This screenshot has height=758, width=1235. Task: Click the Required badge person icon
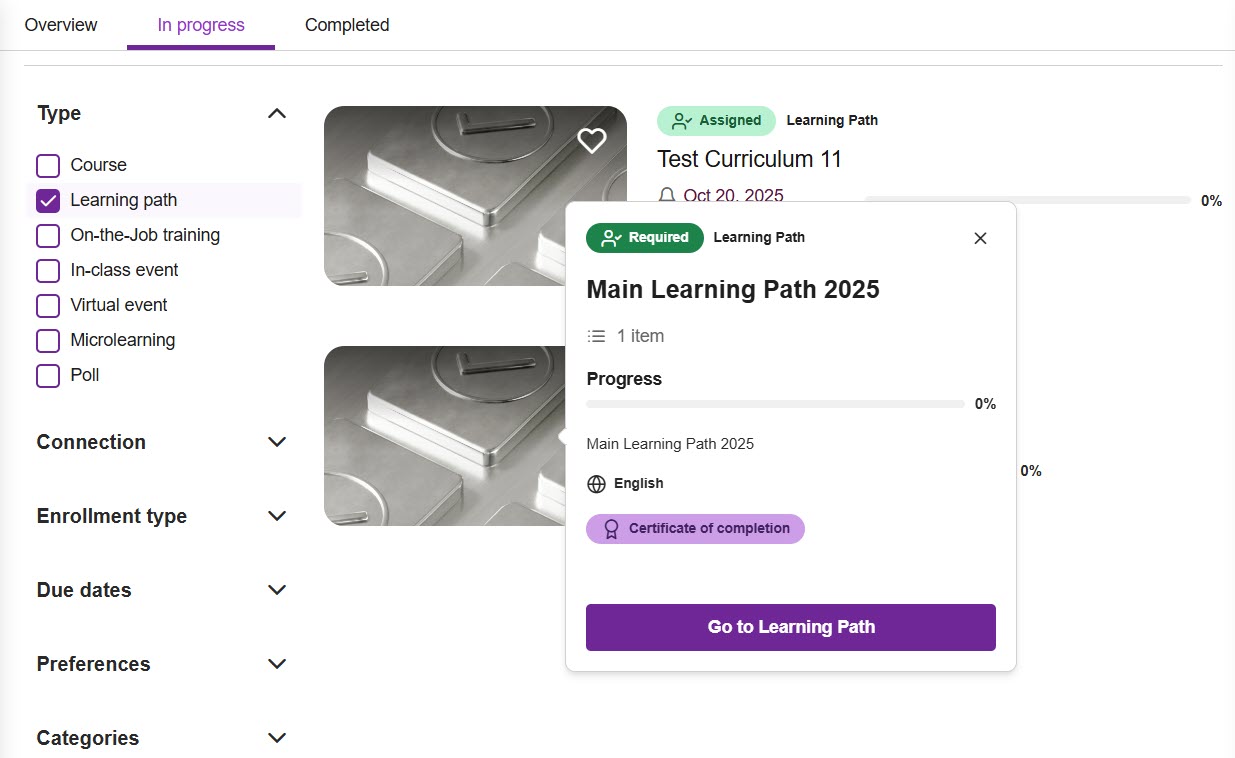point(611,238)
